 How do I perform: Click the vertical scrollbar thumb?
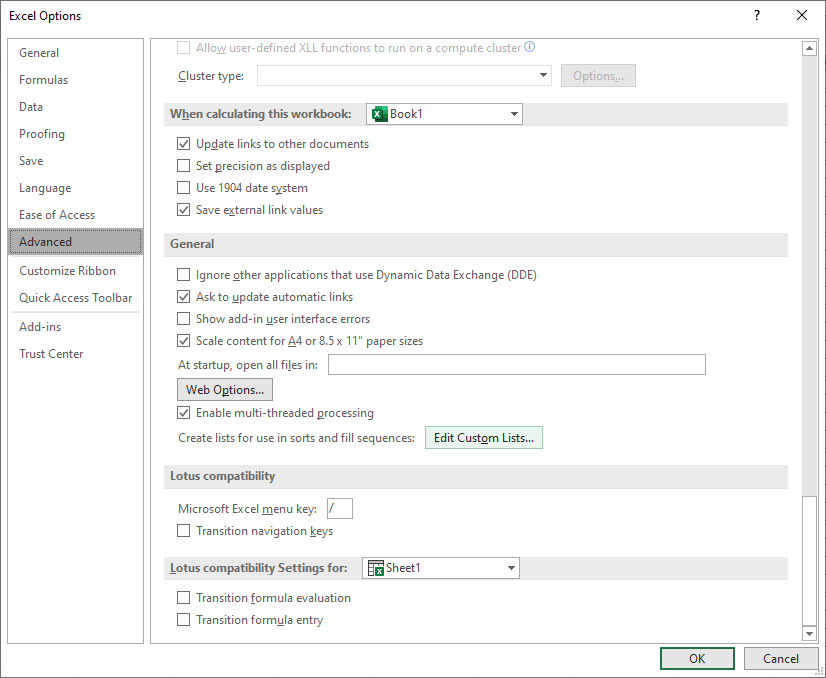809,561
